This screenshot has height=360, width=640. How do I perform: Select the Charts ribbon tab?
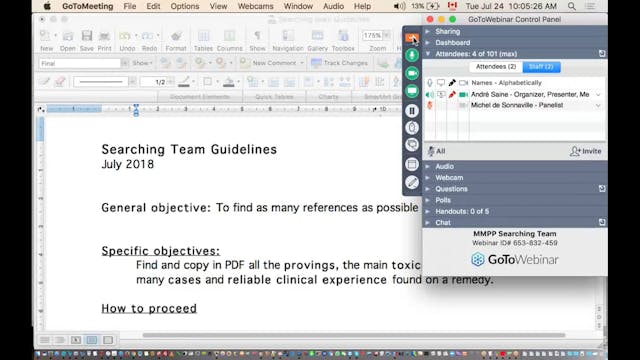329,97
